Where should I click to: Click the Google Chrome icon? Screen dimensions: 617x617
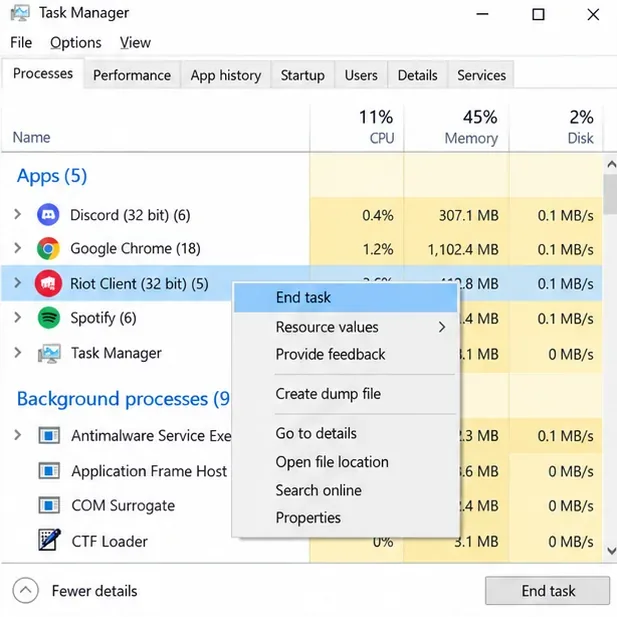pyautogui.click(x=48, y=249)
